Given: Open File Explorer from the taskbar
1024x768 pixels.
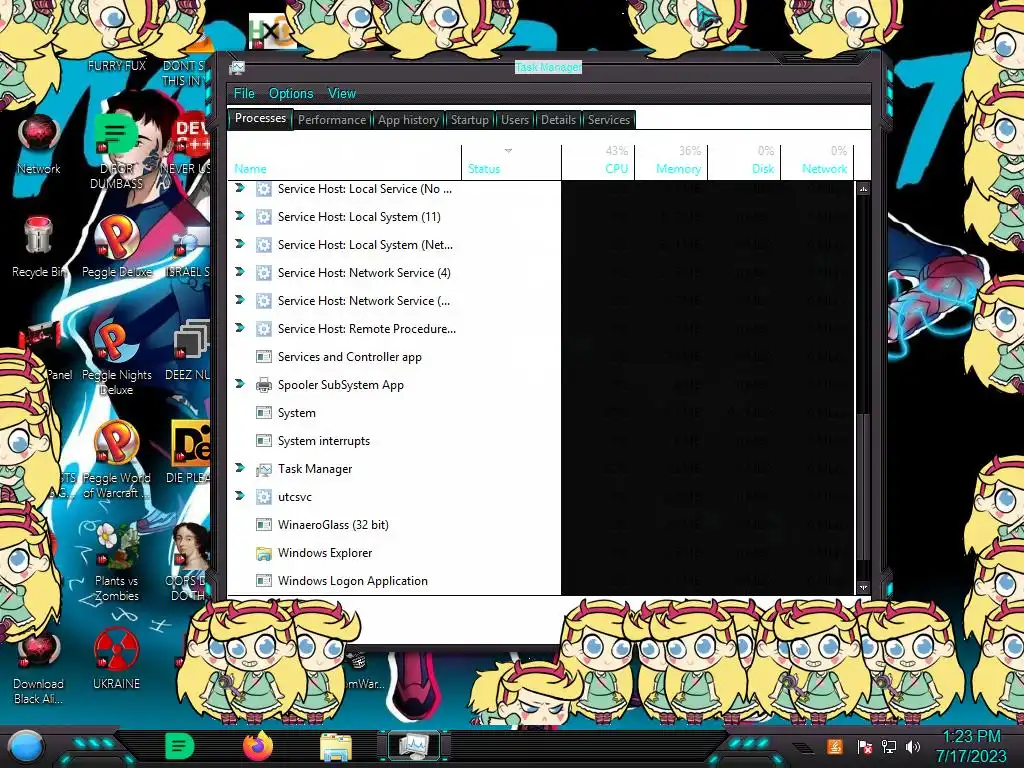Looking at the screenshot, I should [336, 747].
